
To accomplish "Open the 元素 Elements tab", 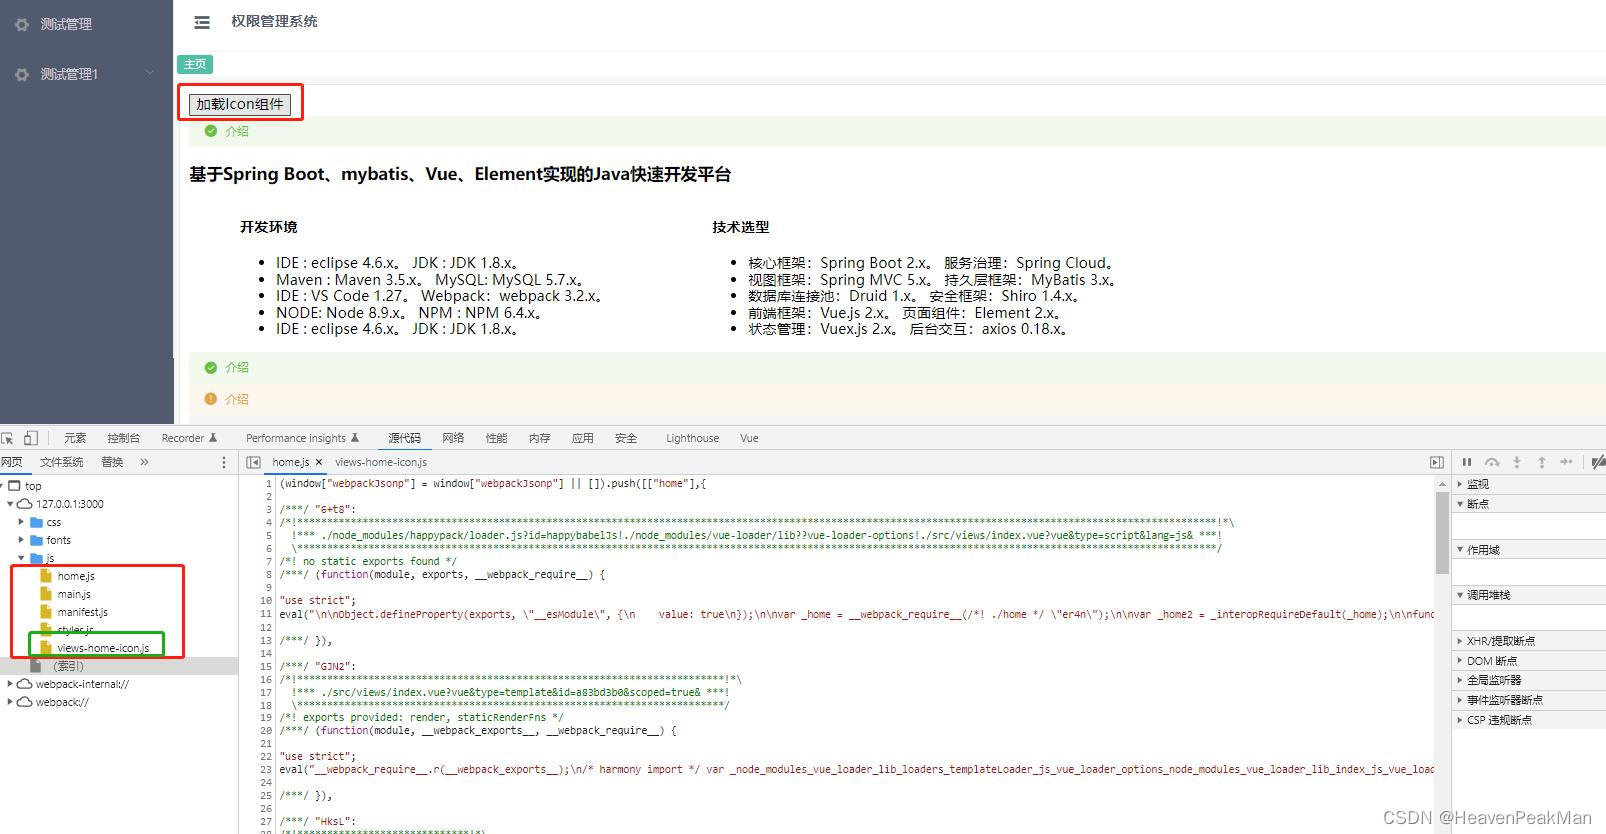I will (x=75, y=438).
